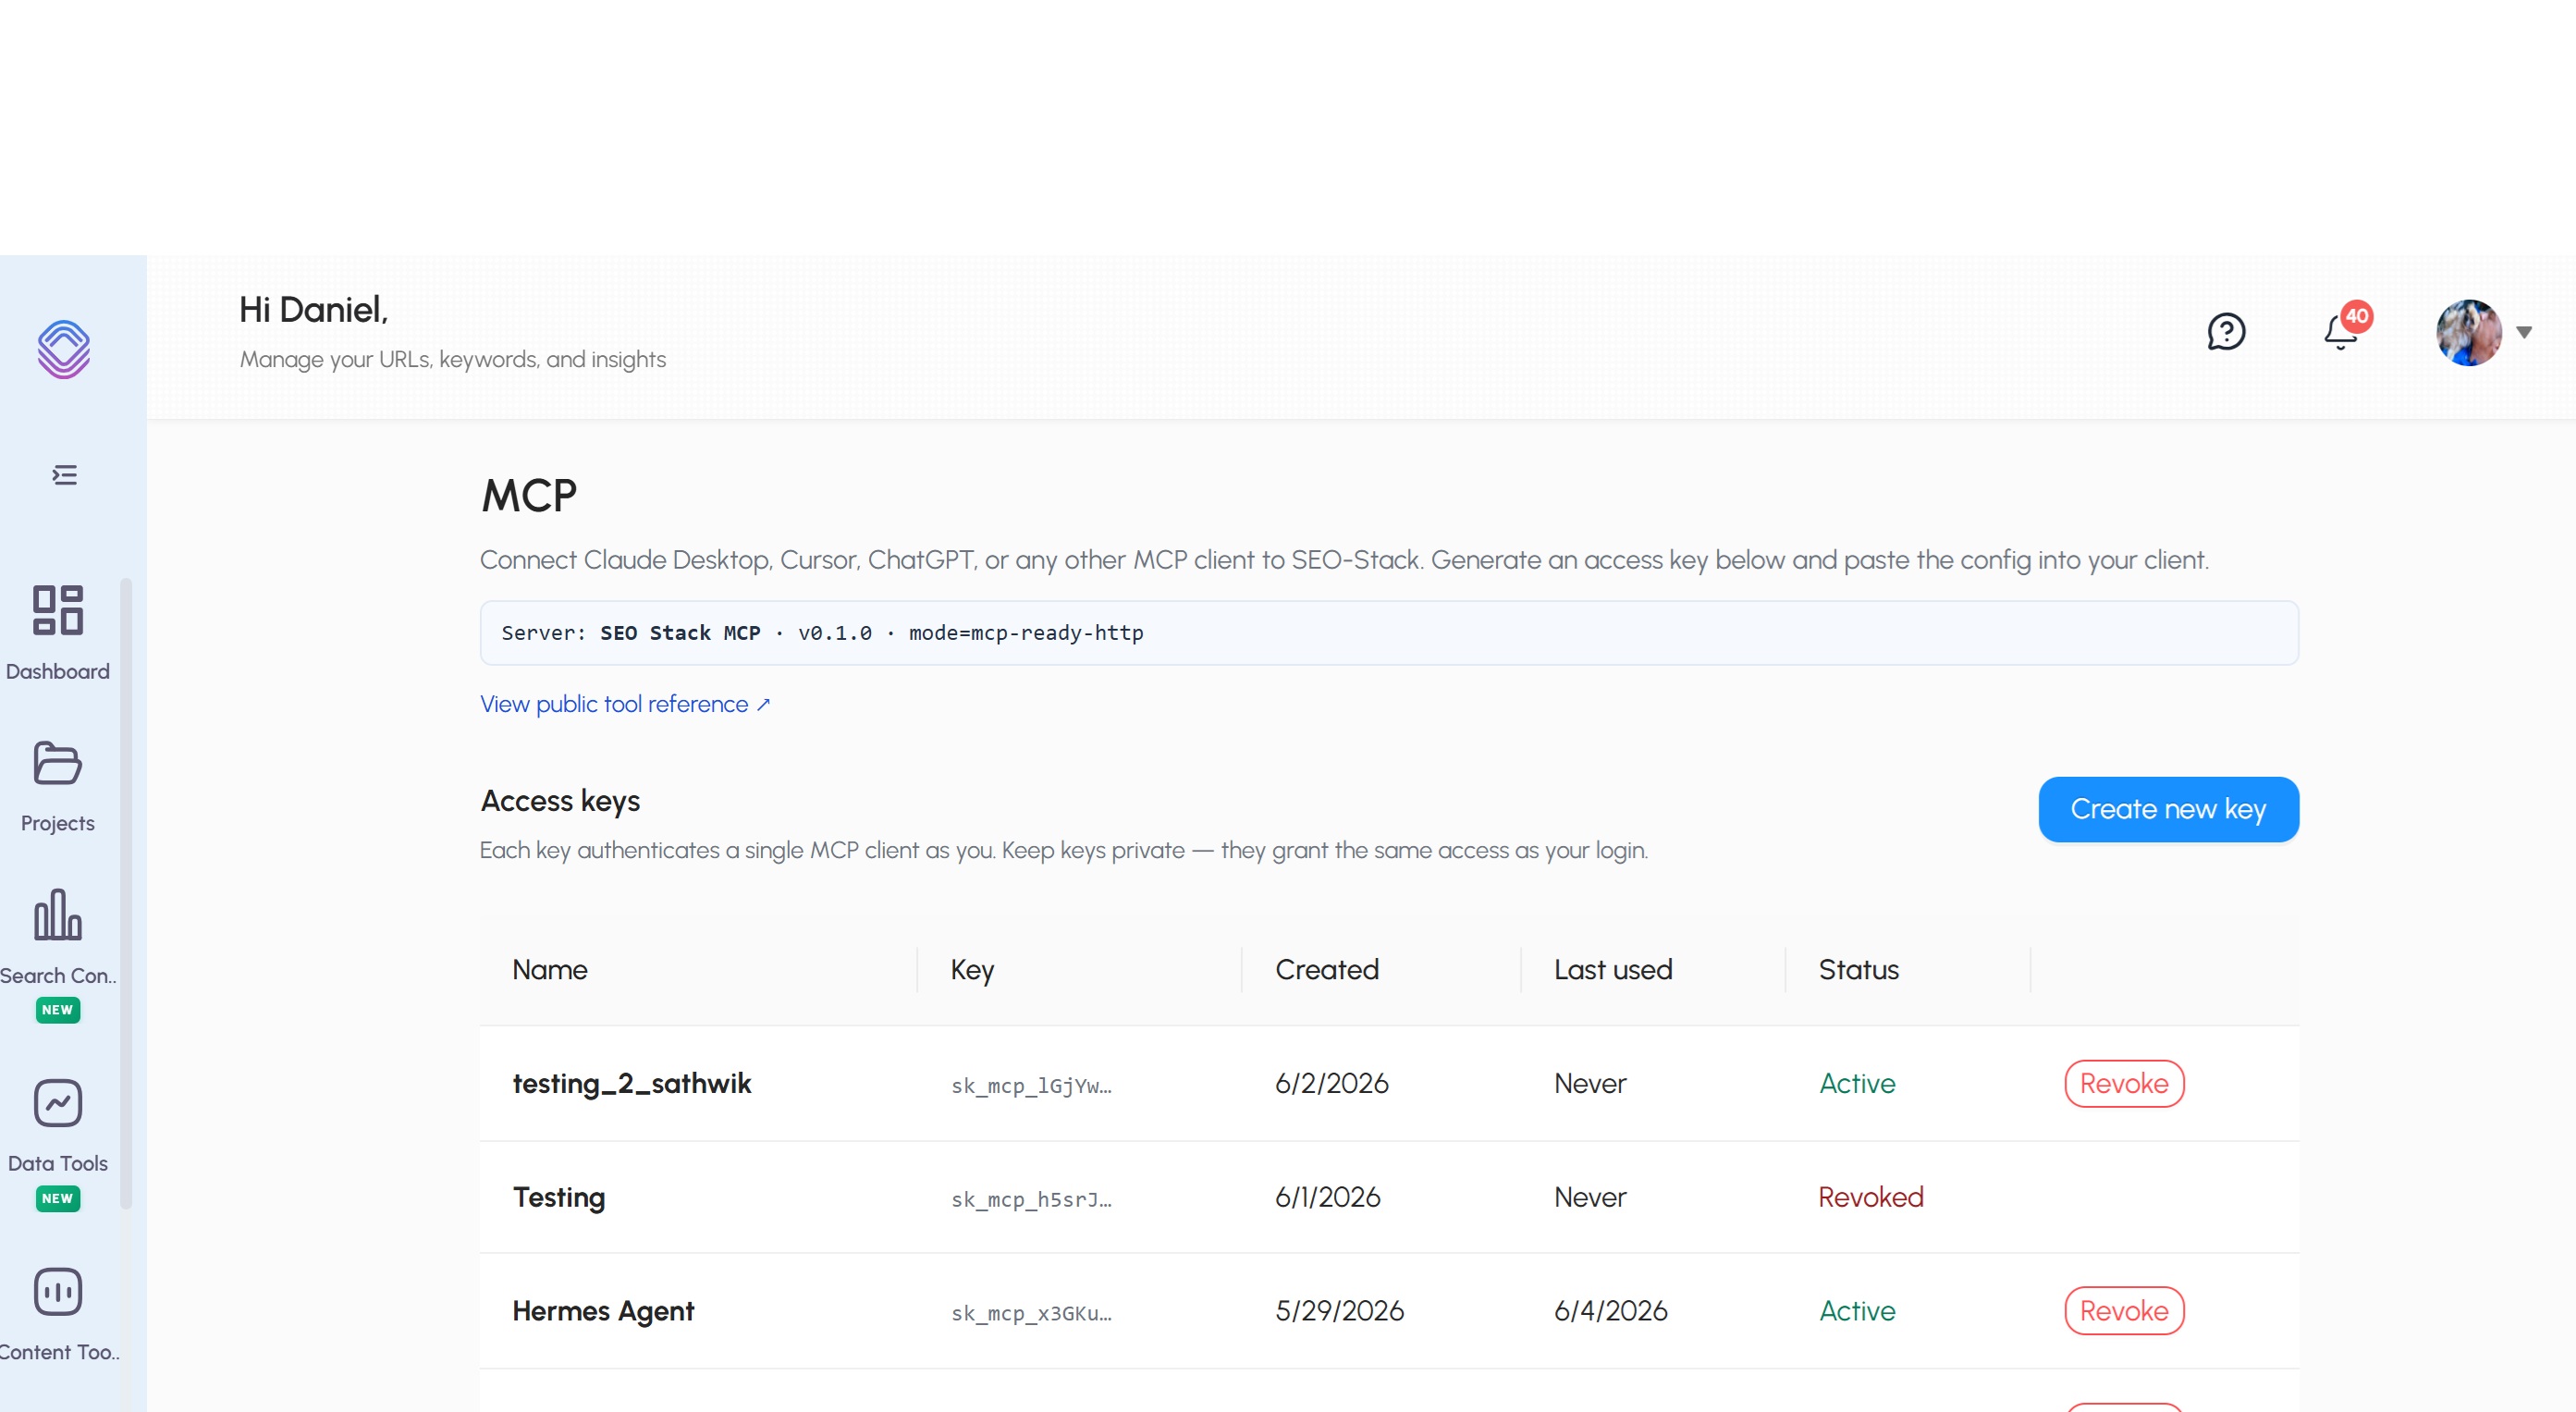Open View public tool reference link
Viewport: 2576px width, 1412px height.
(x=625, y=704)
